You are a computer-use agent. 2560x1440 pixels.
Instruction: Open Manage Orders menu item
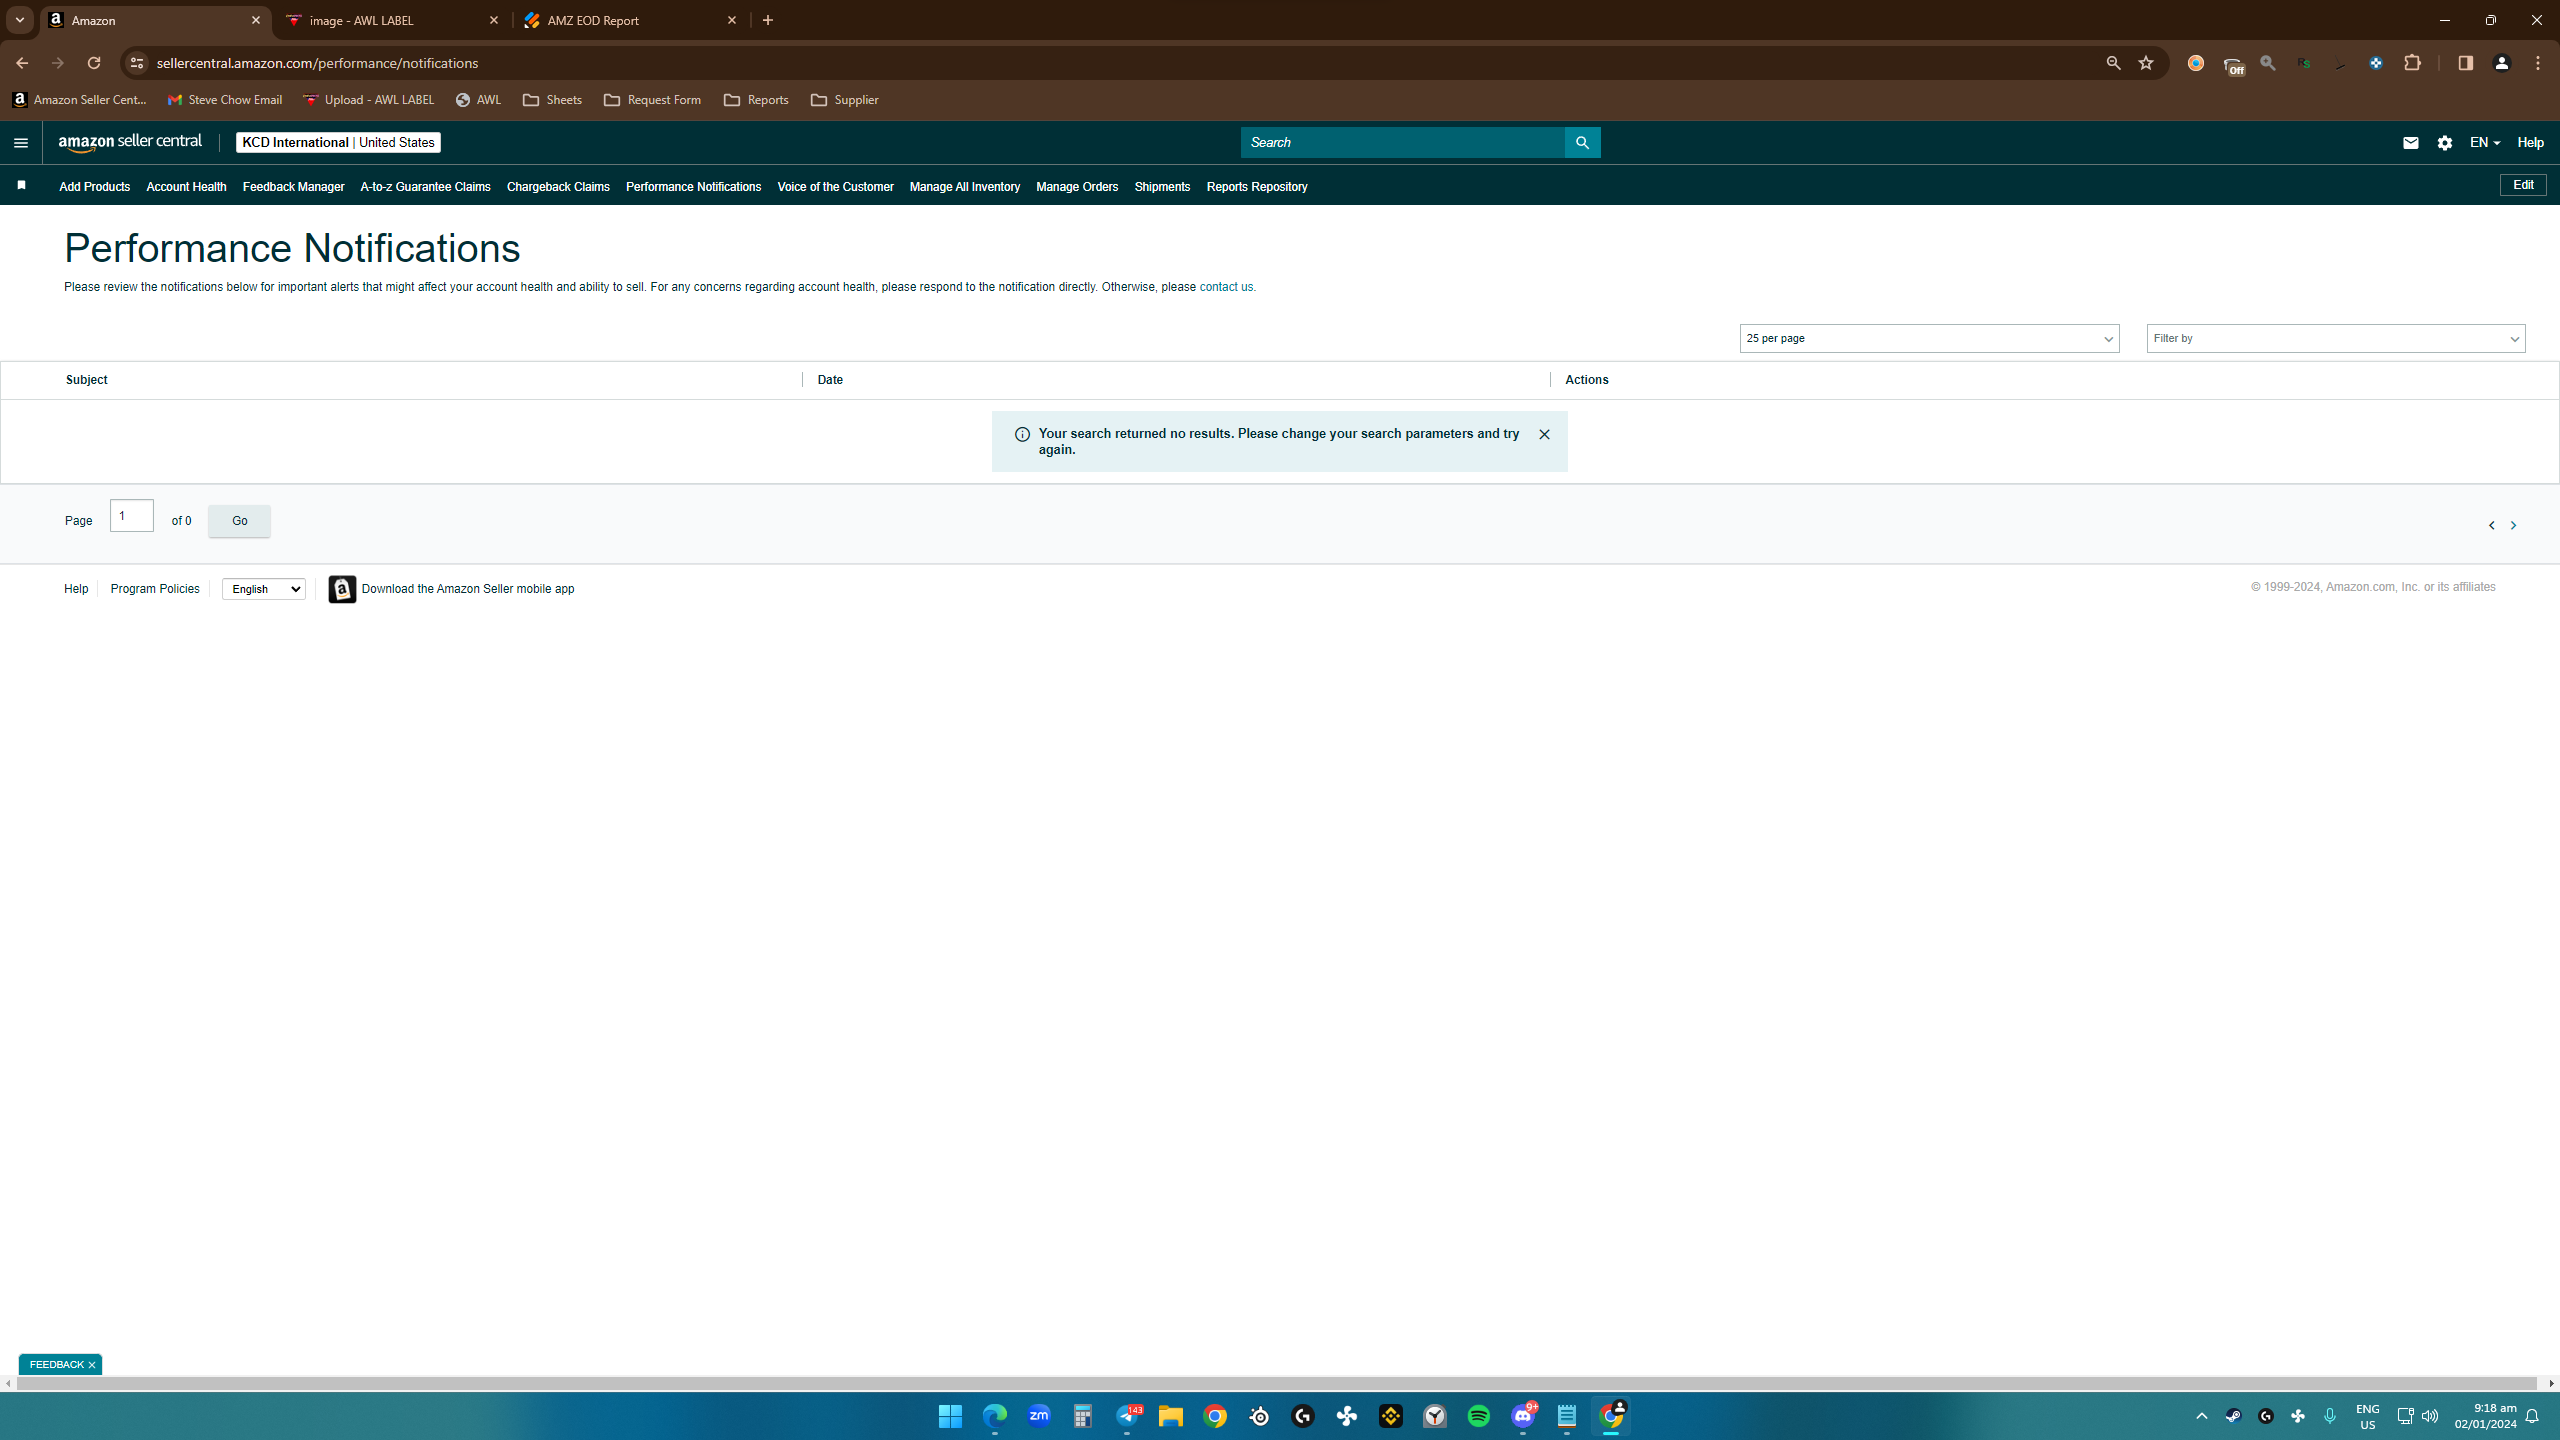point(1077,187)
